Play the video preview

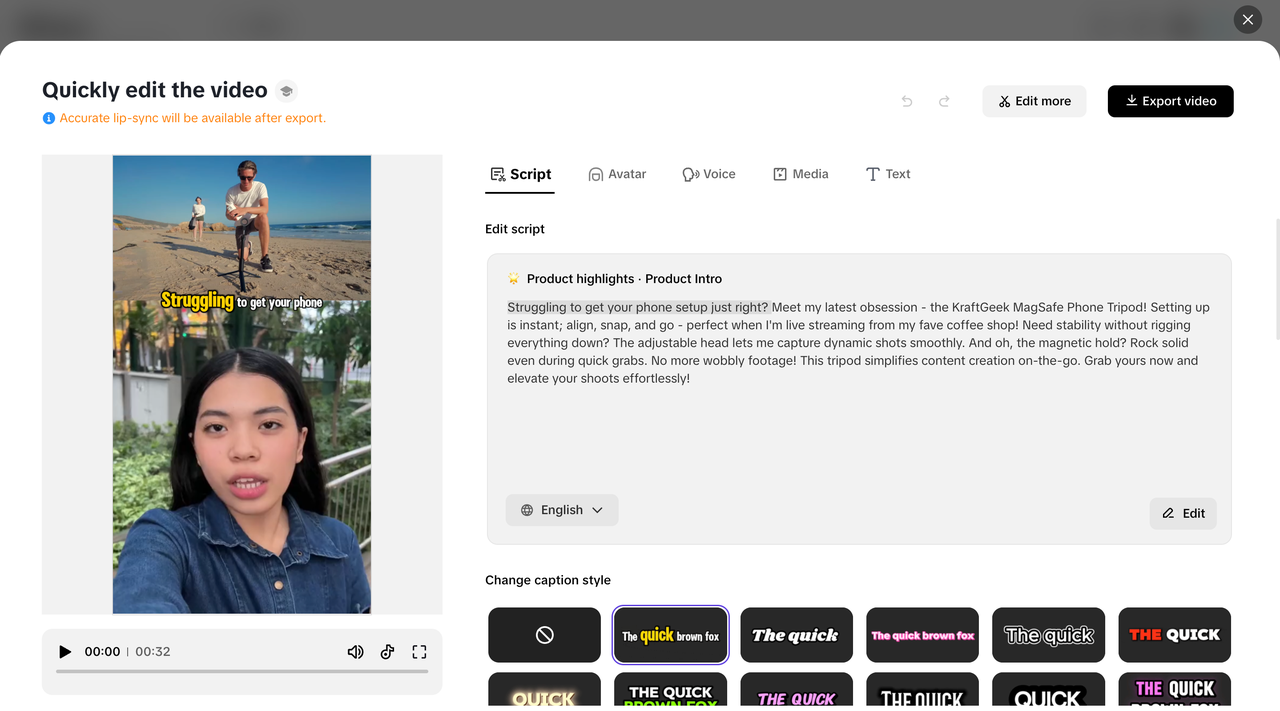[65, 651]
